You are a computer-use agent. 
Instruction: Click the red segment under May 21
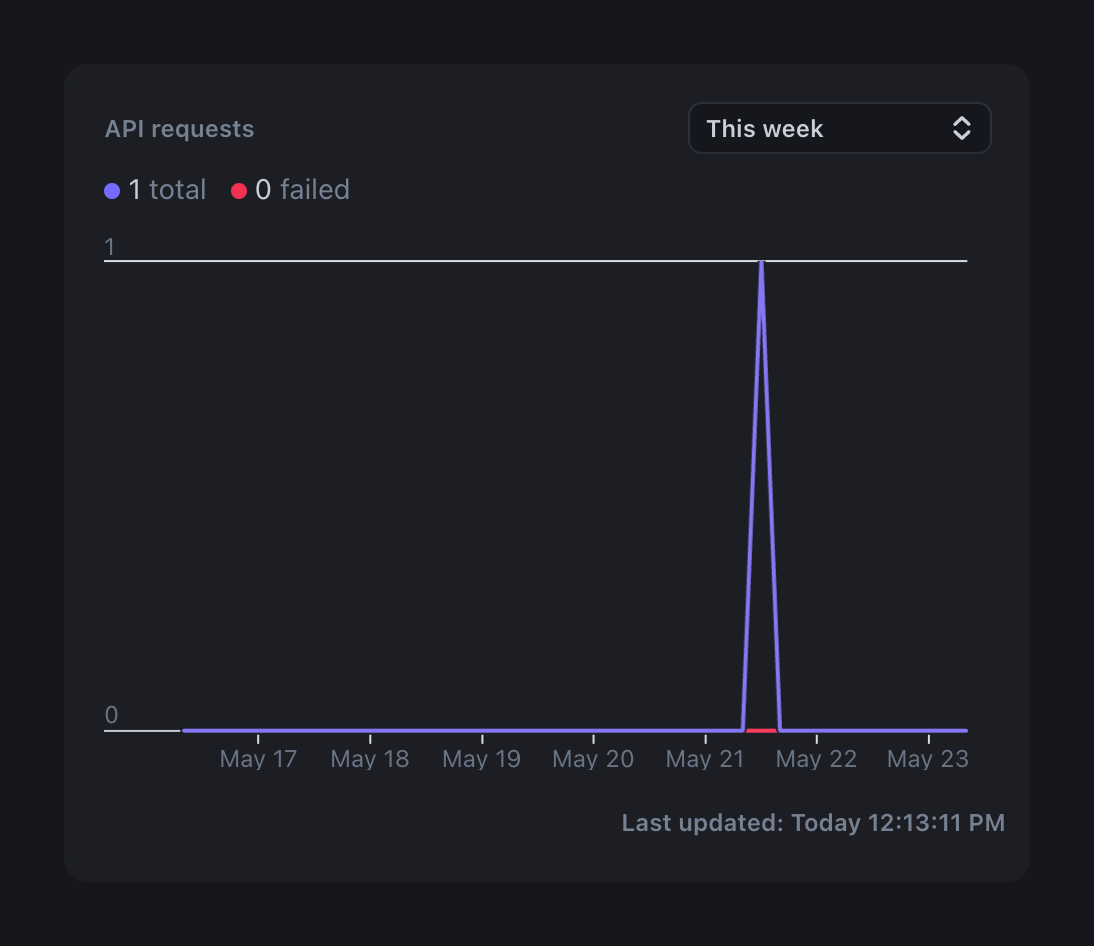pyautogui.click(x=762, y=731)
